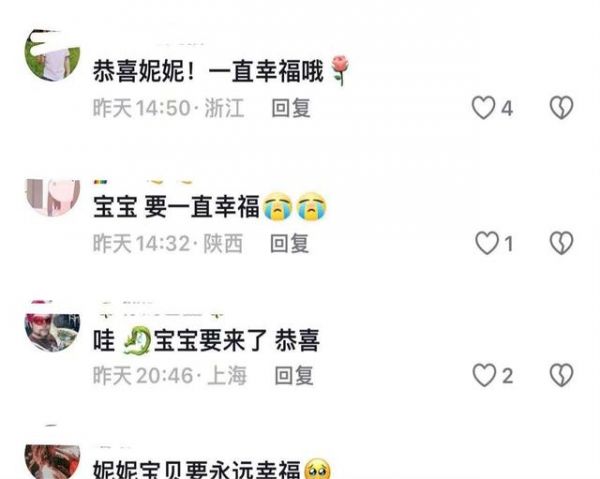Tap broken heart on the 陕西 comment

[561, 243]
